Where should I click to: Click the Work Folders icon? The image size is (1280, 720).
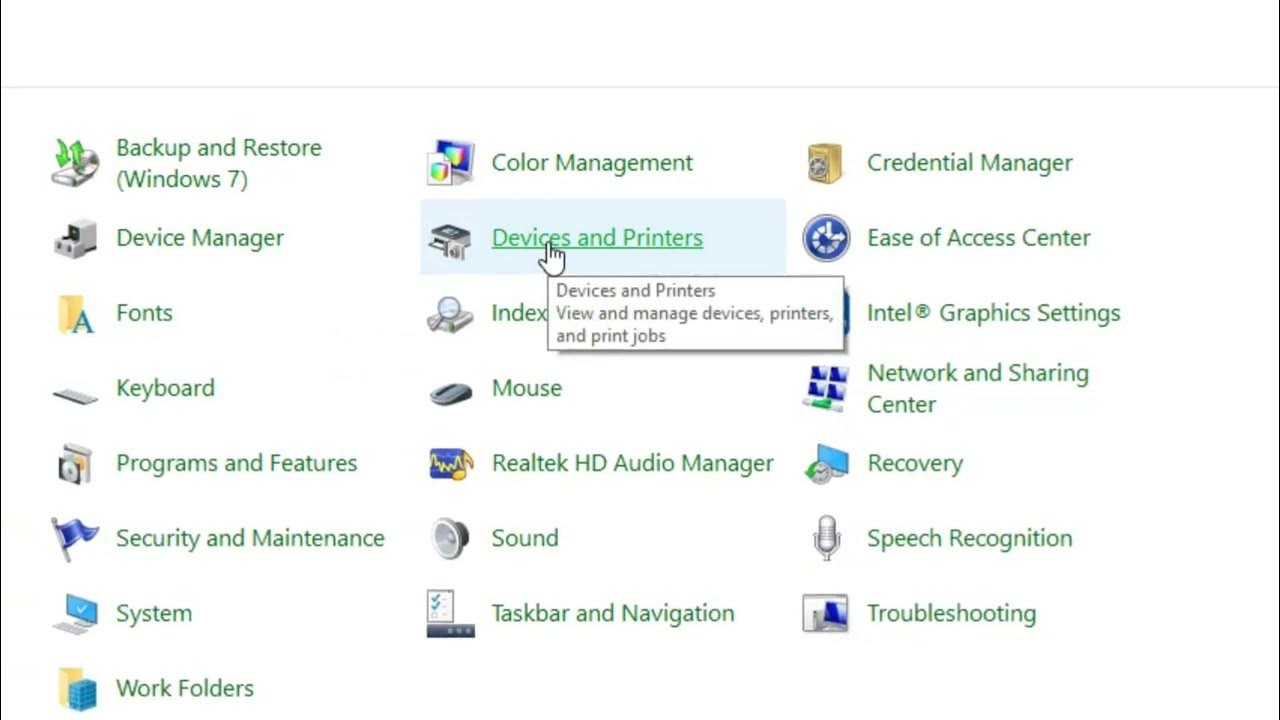pyautogui.click(x=77, y=689)
